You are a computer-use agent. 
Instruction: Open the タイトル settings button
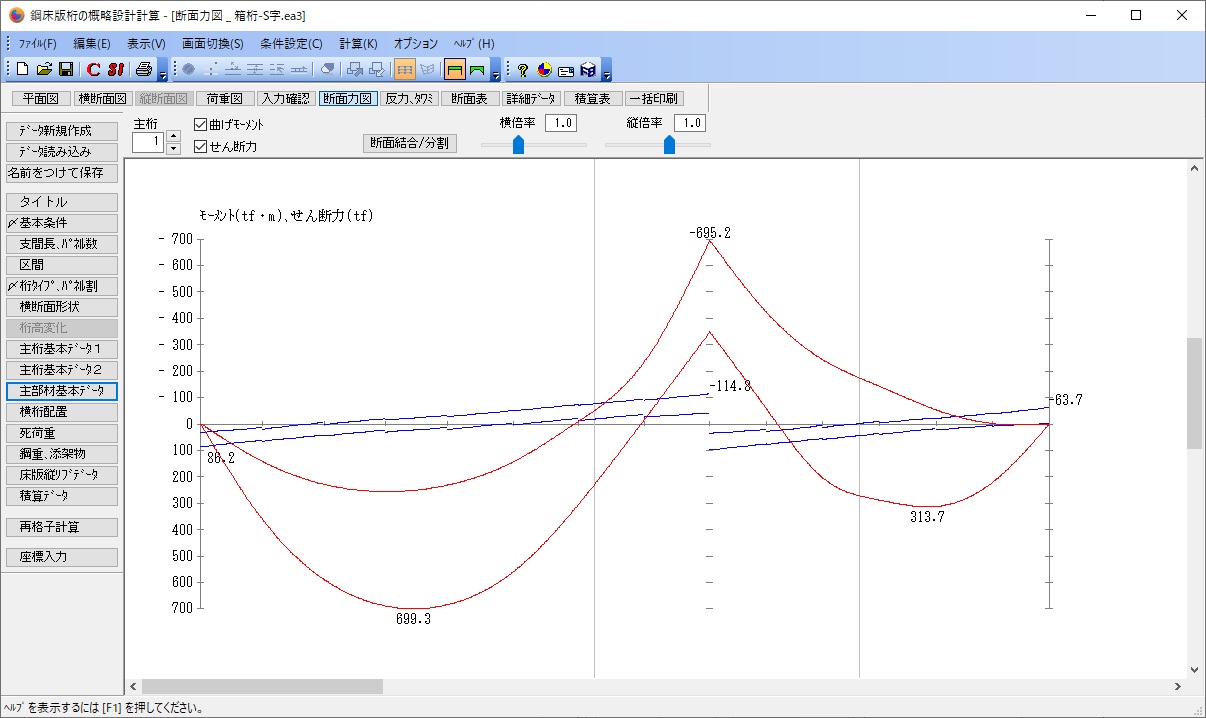(62, 202)
